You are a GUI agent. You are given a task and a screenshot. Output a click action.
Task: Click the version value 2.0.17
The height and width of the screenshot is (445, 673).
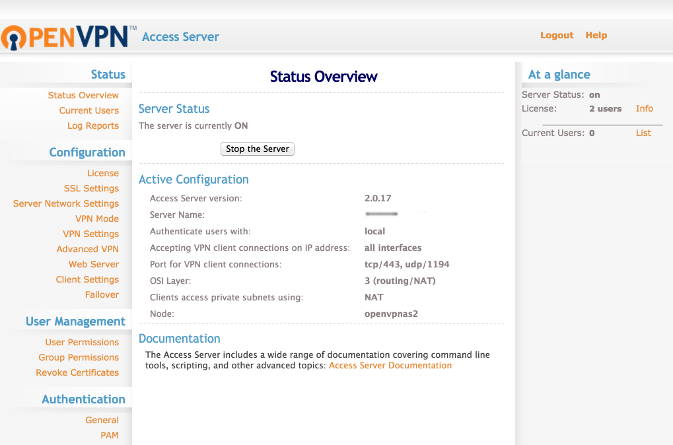point(378,198)
